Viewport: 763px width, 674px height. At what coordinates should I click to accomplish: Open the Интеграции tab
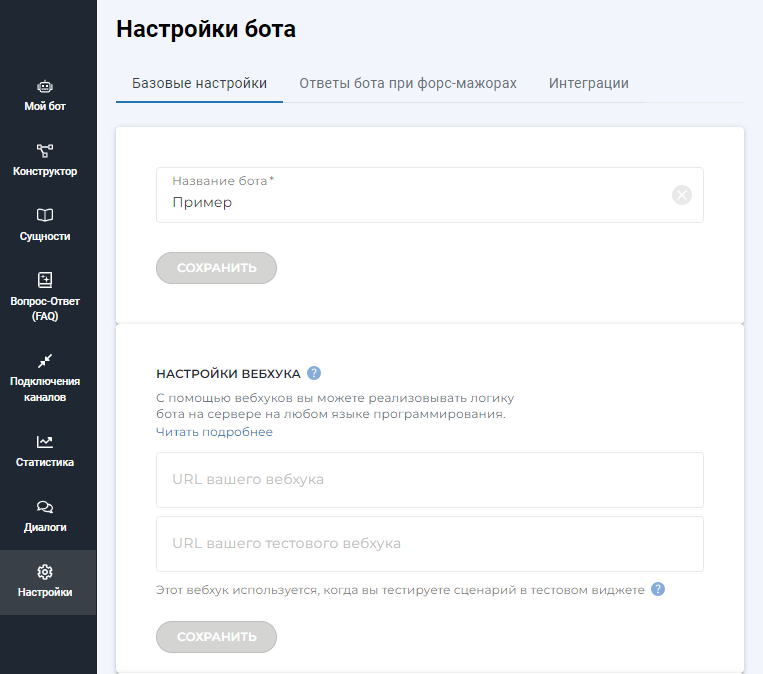click(588, 83)
